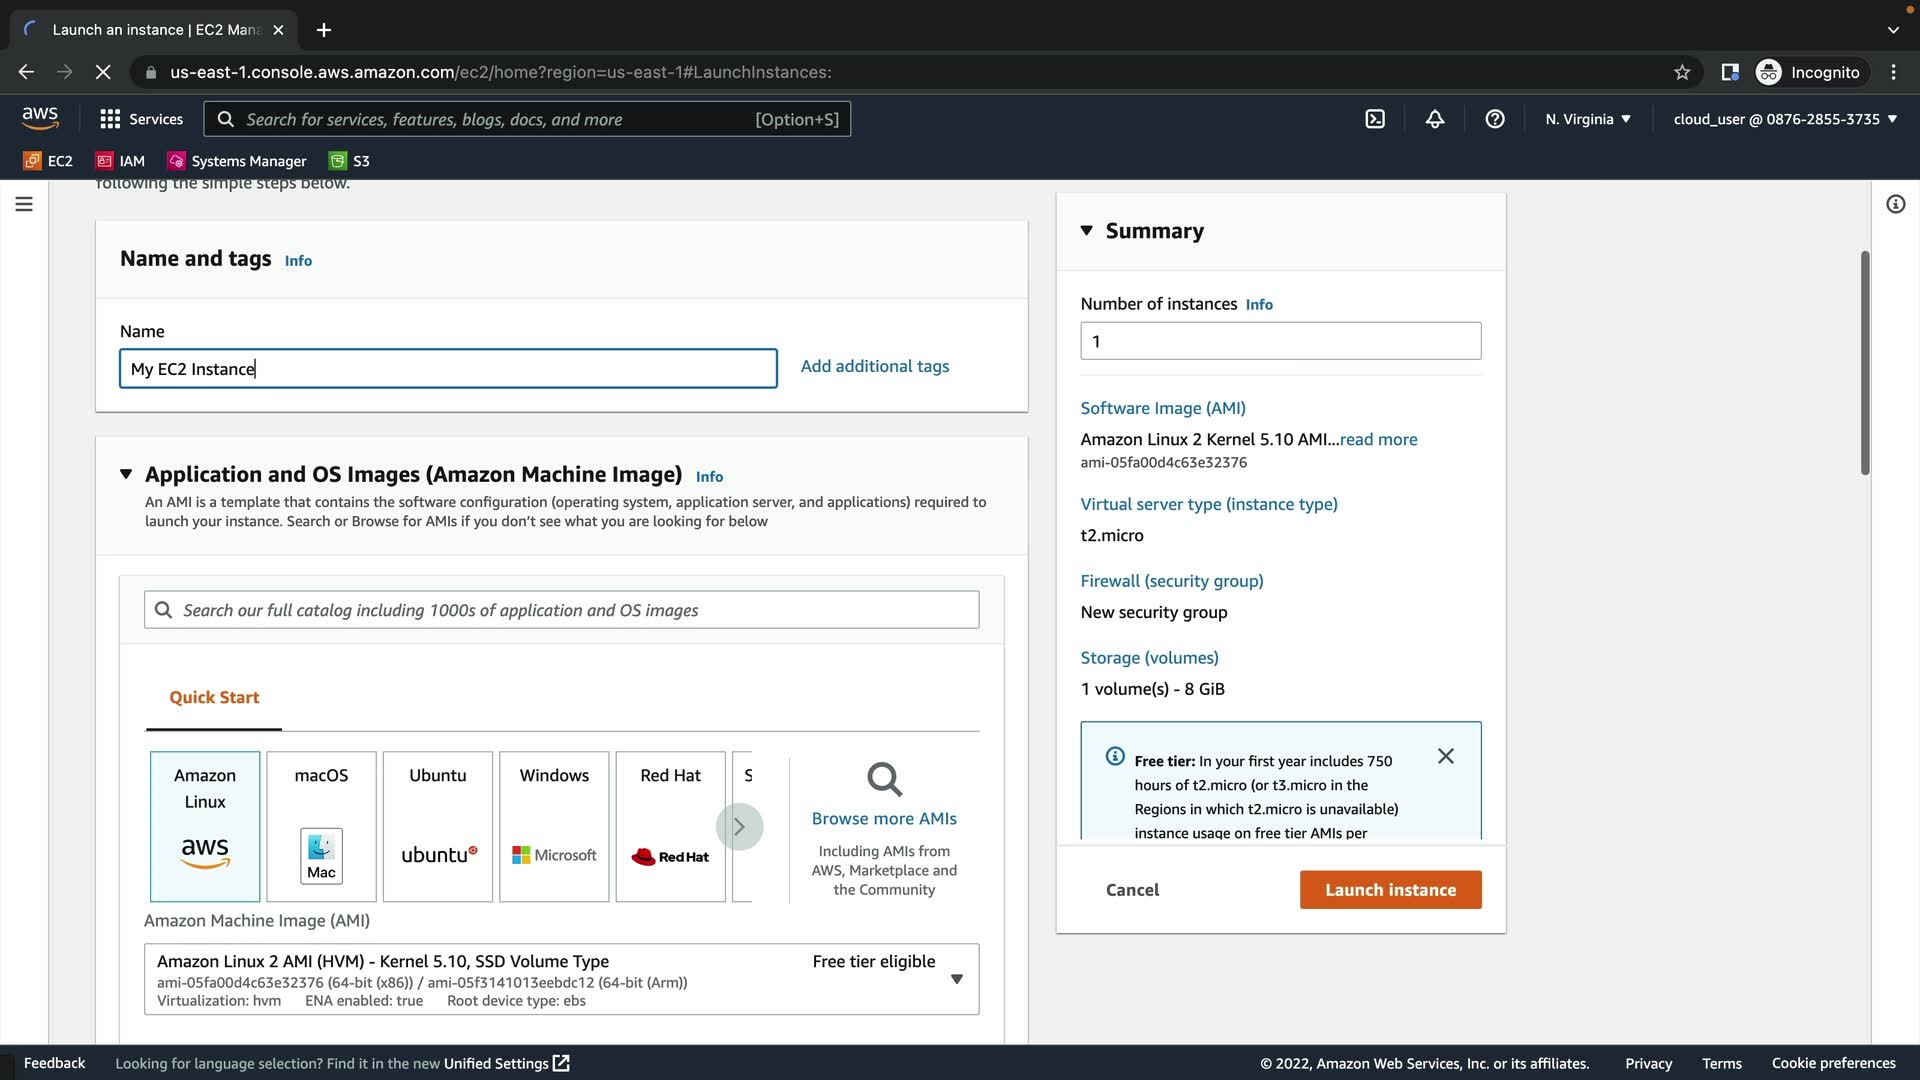This screenshot has width=1920, height=1080.
Task: Click Add additional tags link
Action: coord(874,366)
